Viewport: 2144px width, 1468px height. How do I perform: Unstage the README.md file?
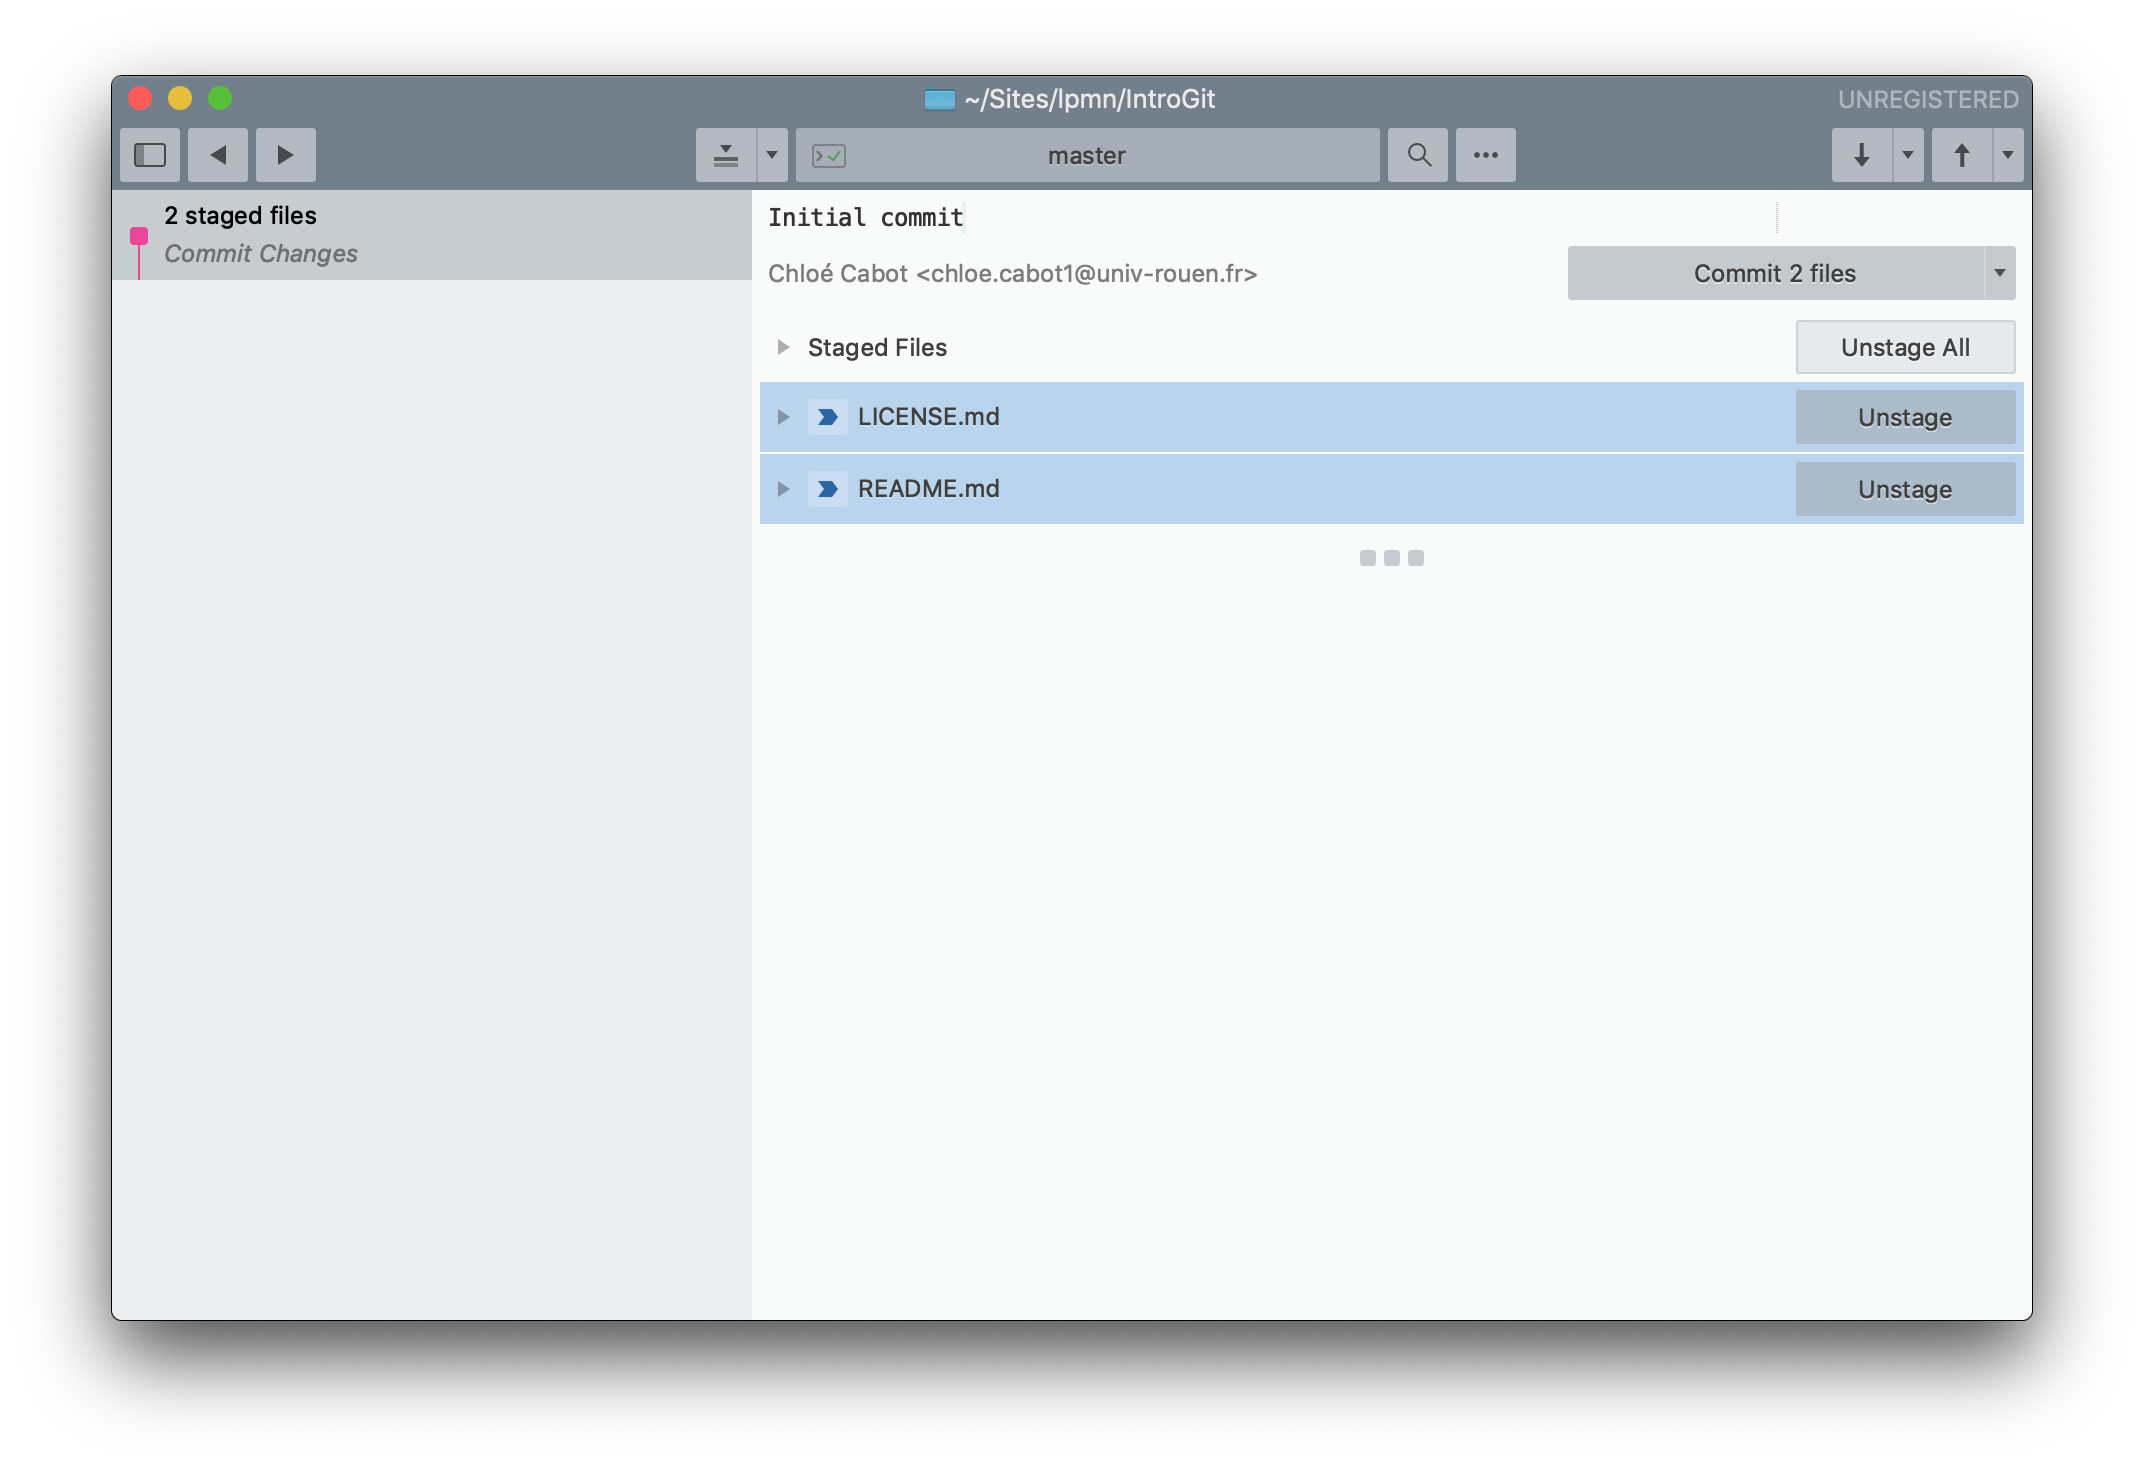click(1905, 487)
